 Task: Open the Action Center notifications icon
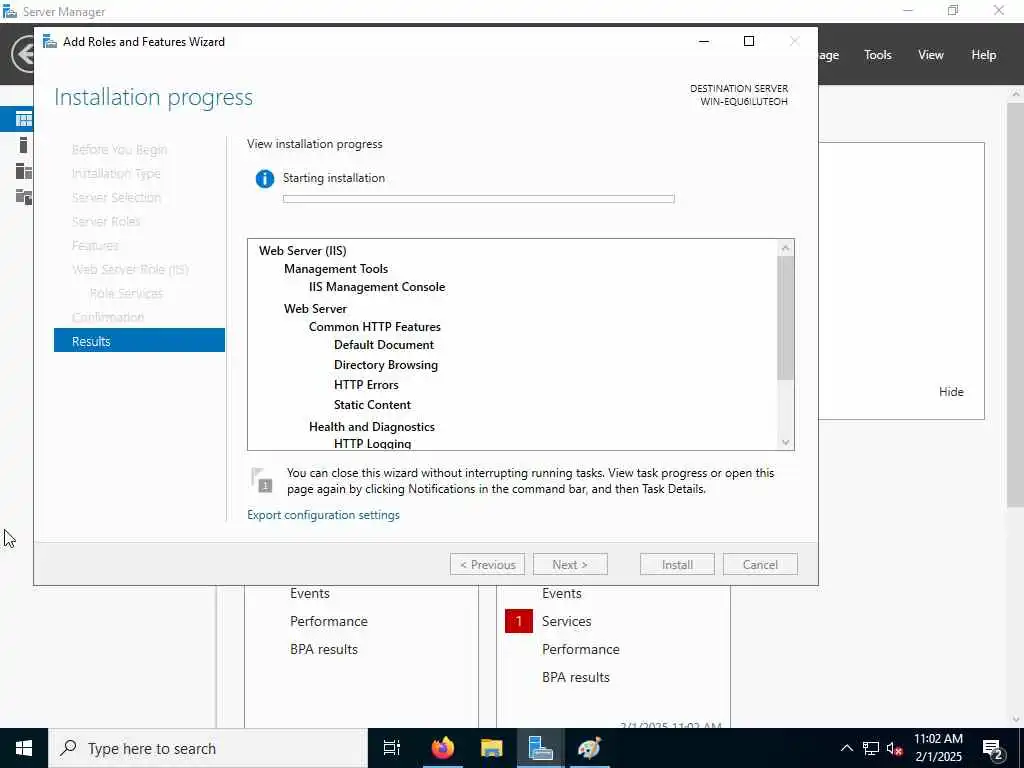[993, 750]
